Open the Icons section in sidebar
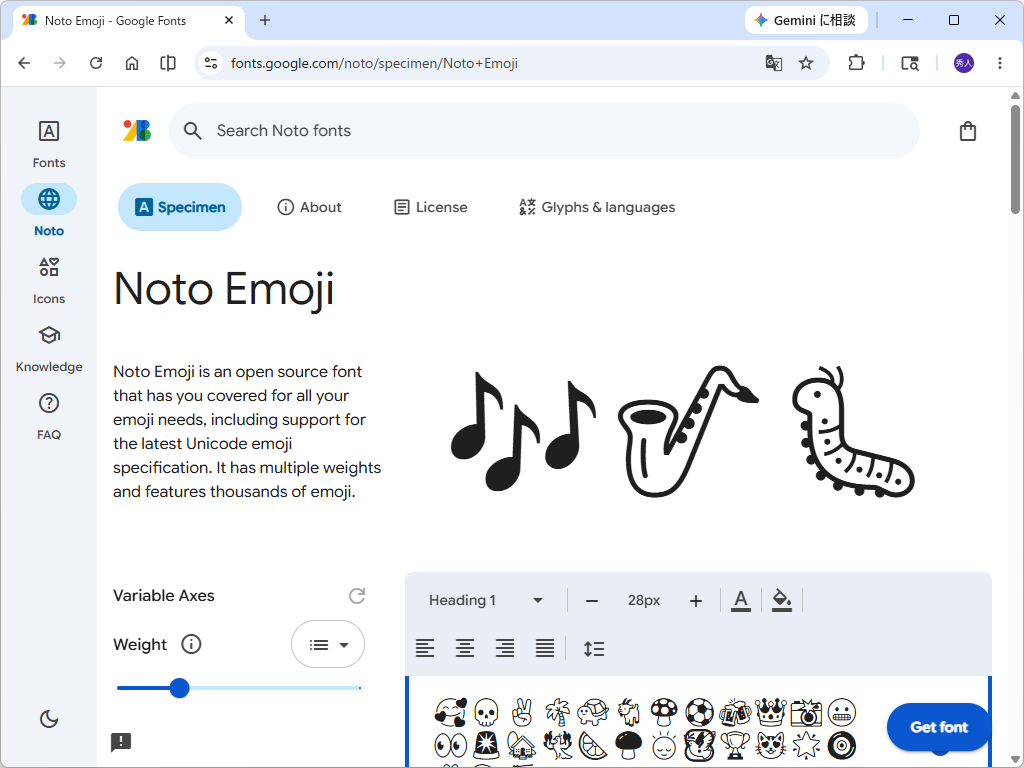1024x768 pixels. coord(49,280)
